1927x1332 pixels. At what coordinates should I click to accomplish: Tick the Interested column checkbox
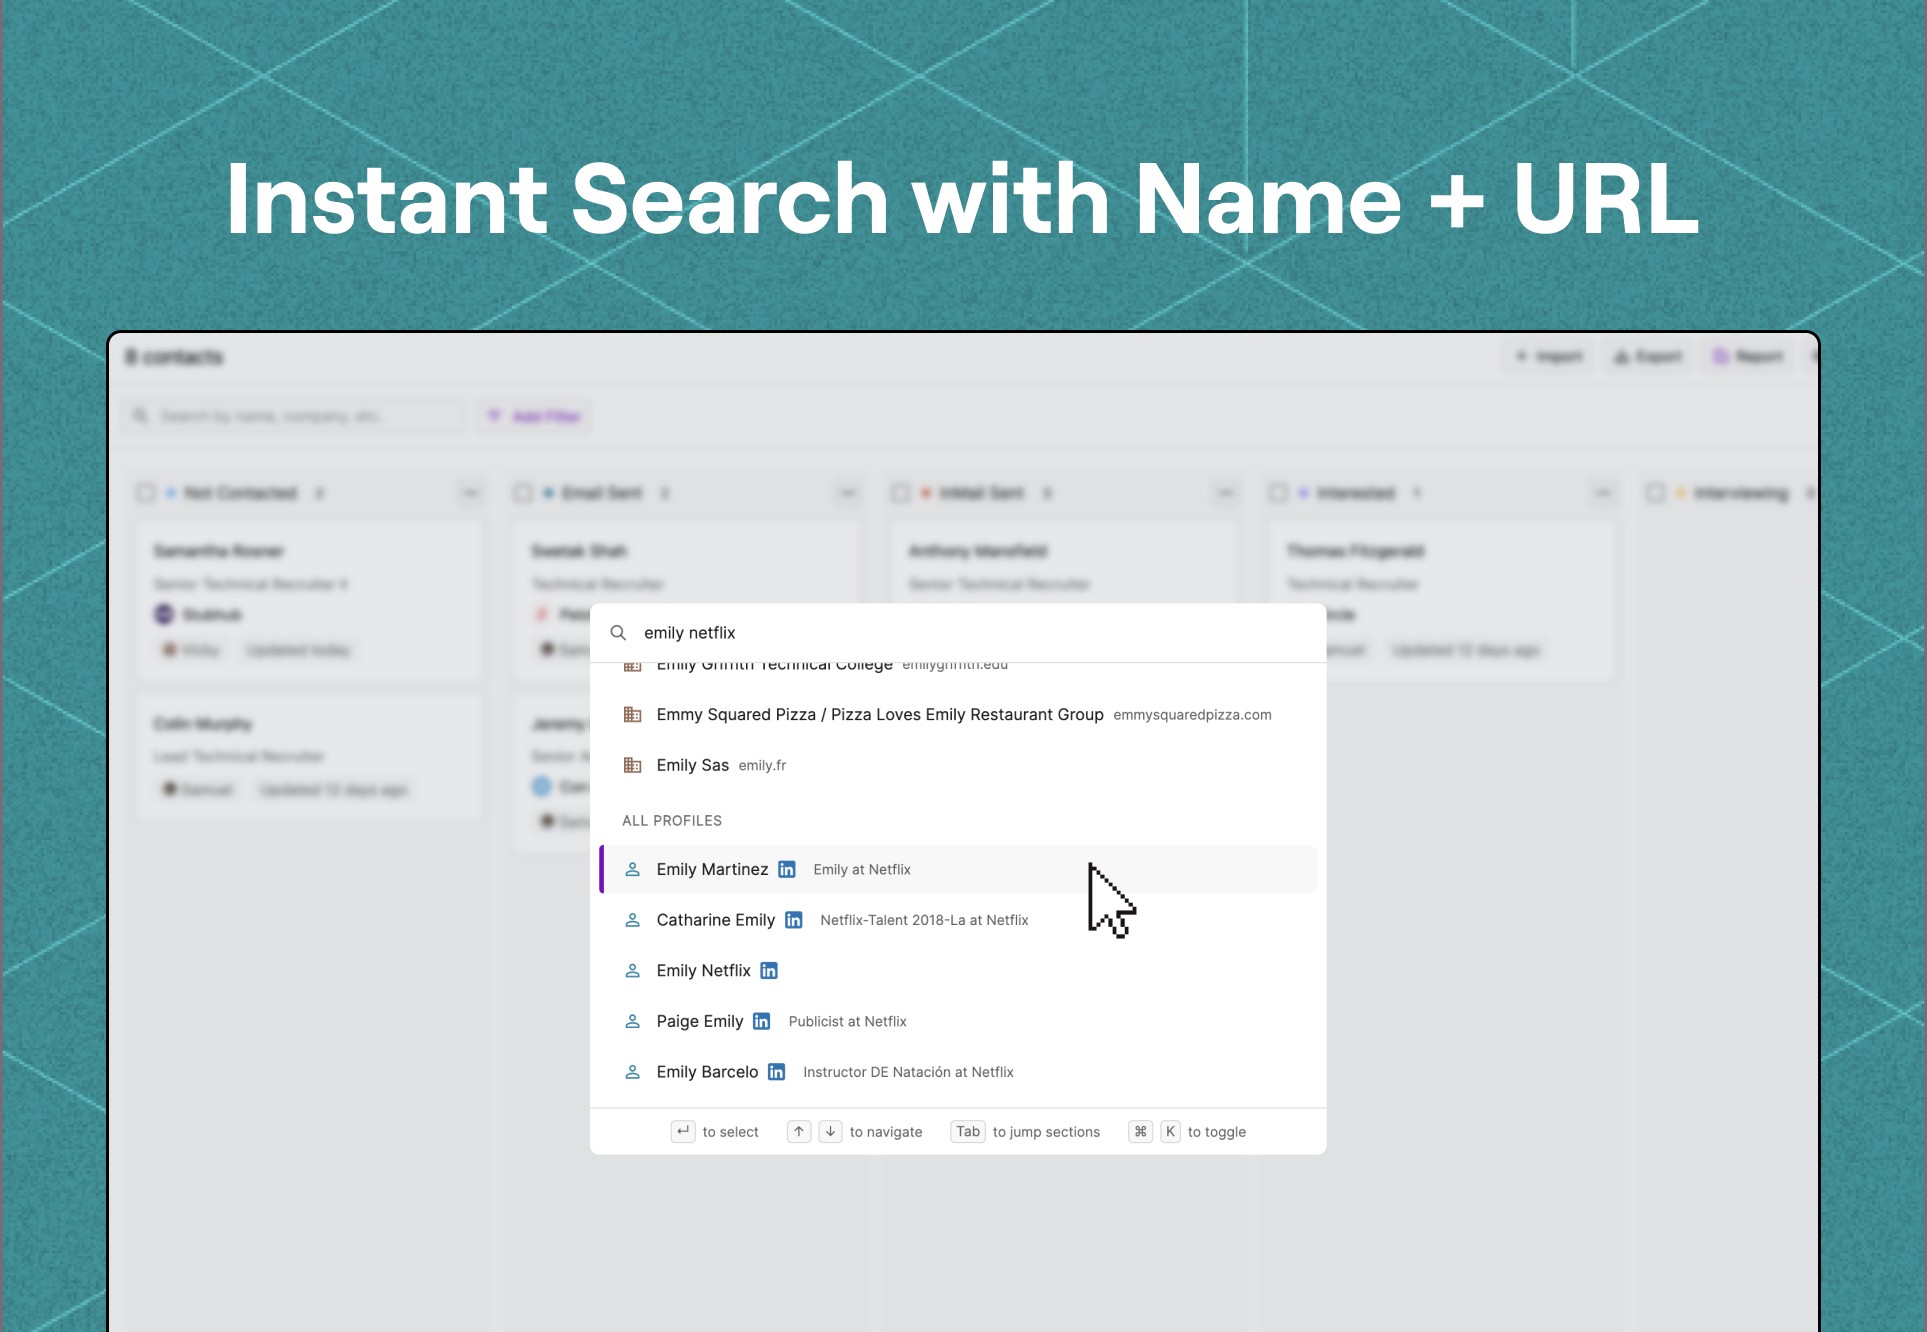(x=1278, y=493)
